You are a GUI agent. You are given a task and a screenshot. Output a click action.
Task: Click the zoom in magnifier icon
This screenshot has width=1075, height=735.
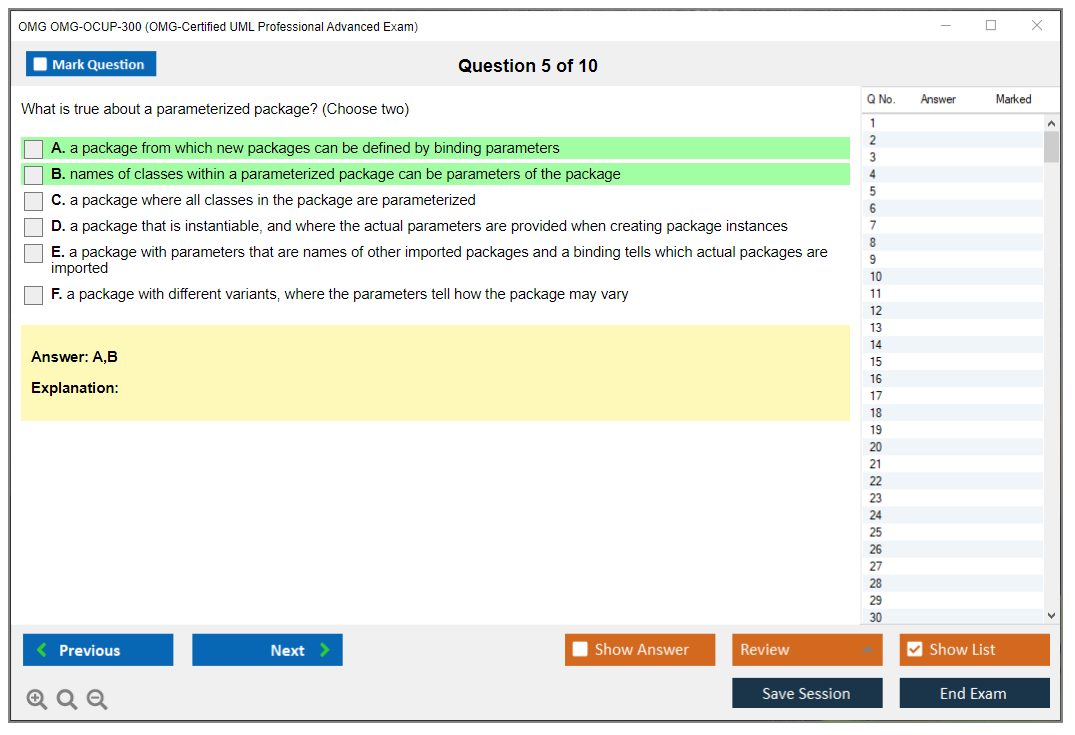(37, 700)
